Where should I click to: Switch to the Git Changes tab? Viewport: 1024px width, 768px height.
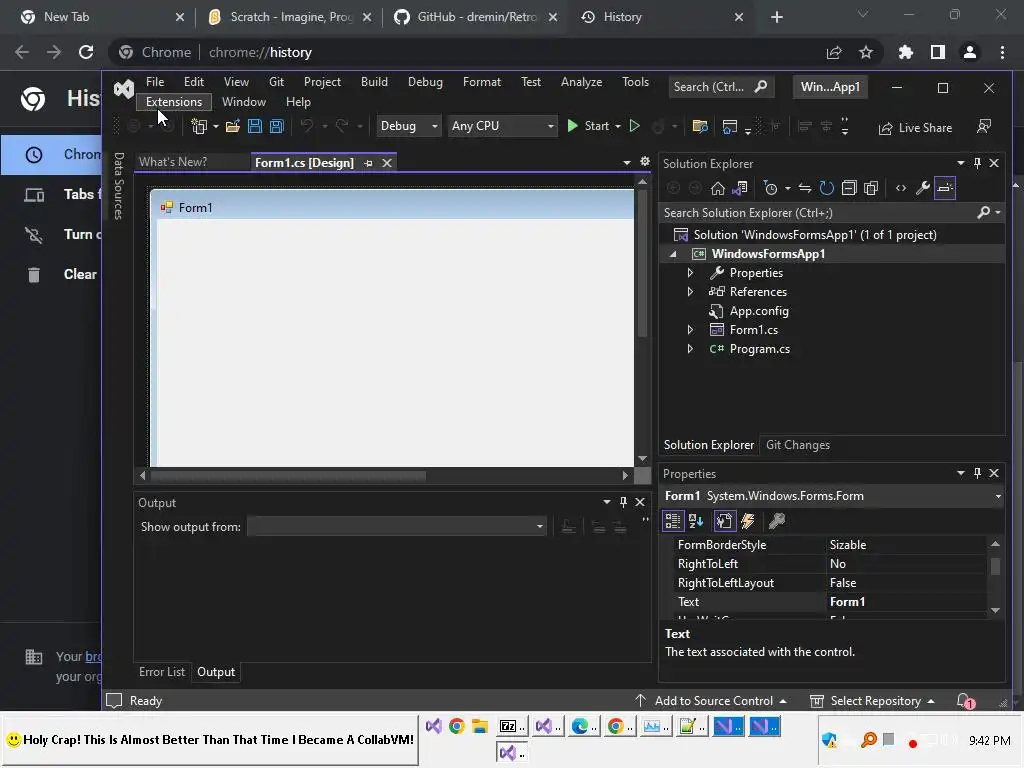tap(797, 445)
